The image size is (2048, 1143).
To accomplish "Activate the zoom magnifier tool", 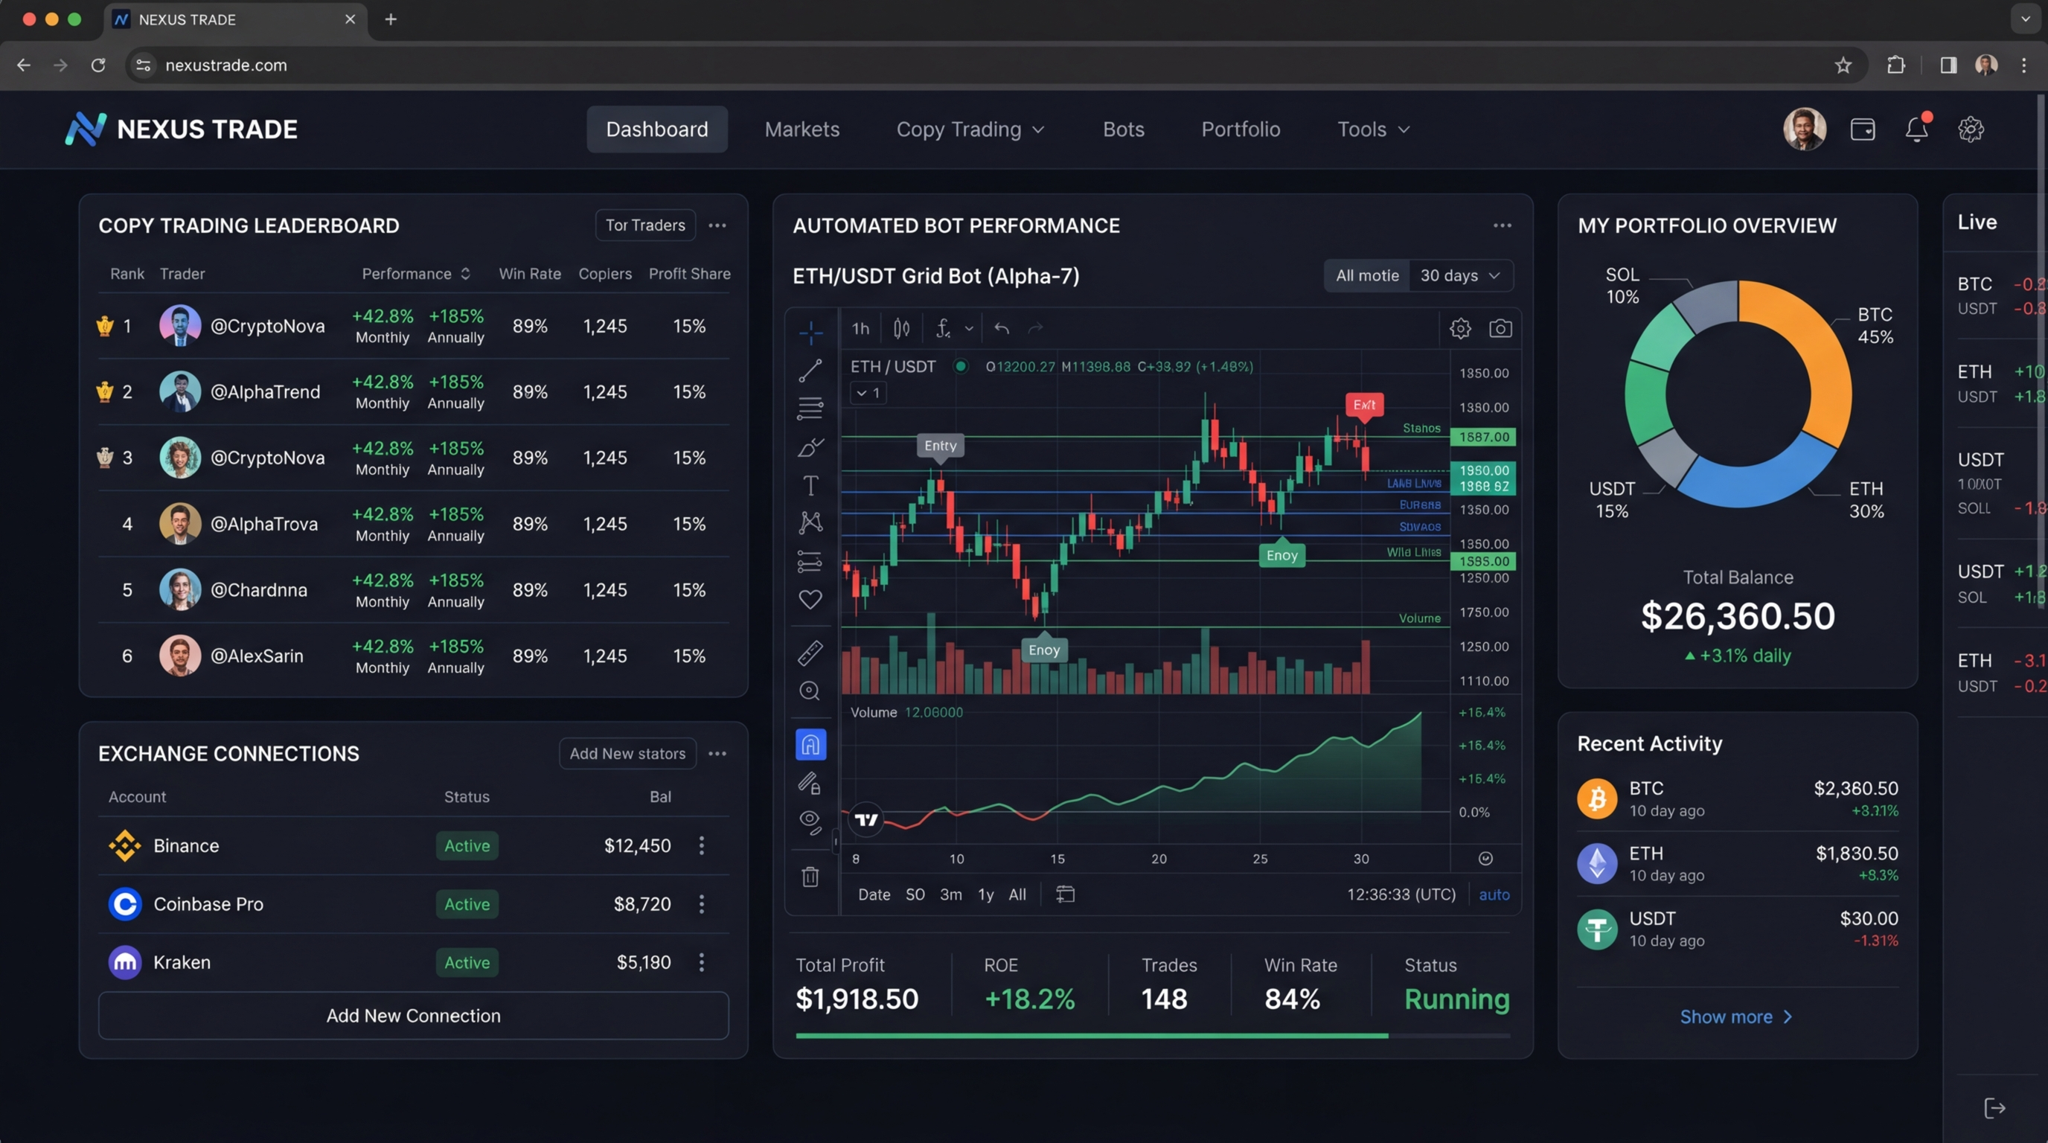I will pyautogui.click(x=810, y=690).
